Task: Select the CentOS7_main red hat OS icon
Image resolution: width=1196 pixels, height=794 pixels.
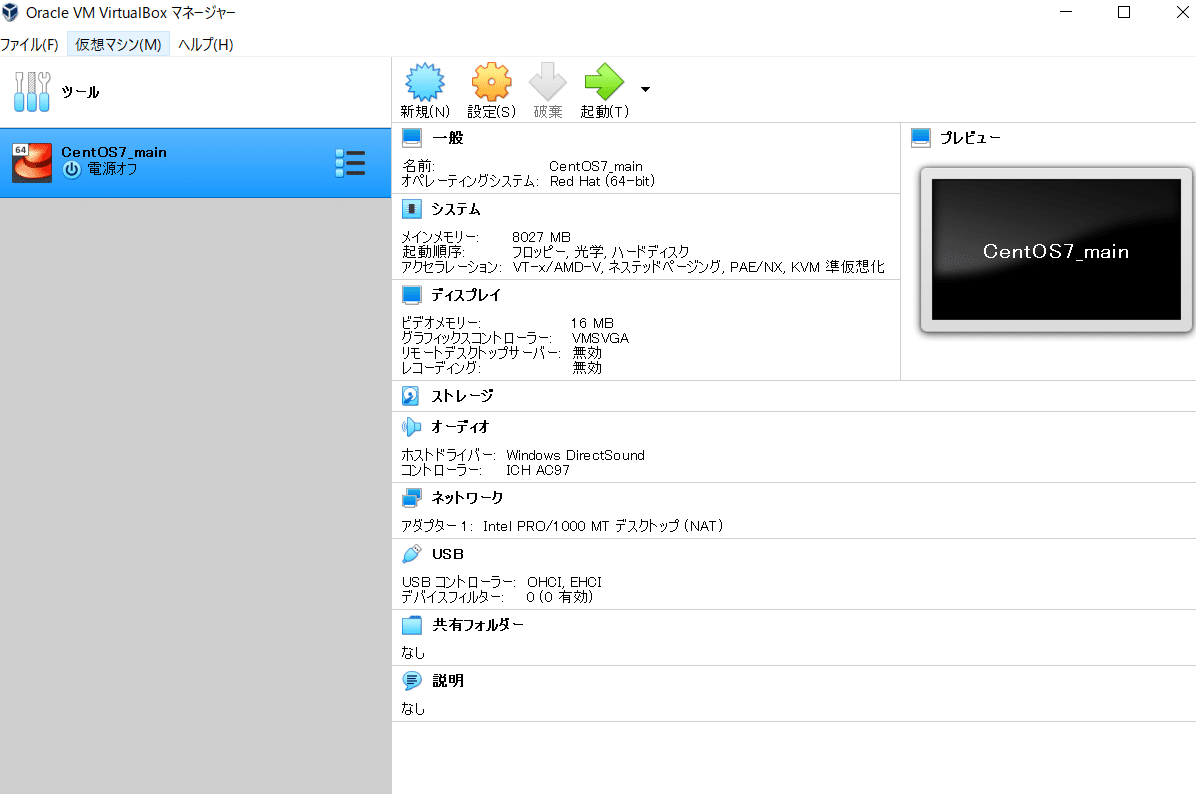Action: click(x=32, y=162)
